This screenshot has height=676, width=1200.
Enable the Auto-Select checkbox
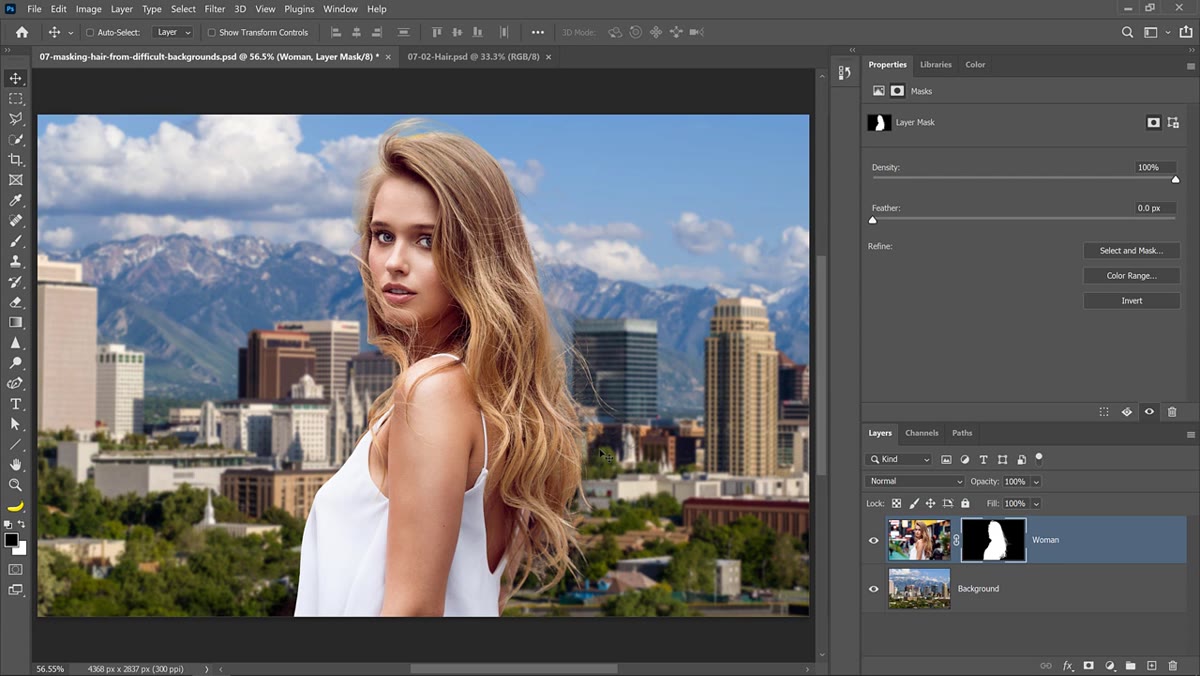coord(89,32)
